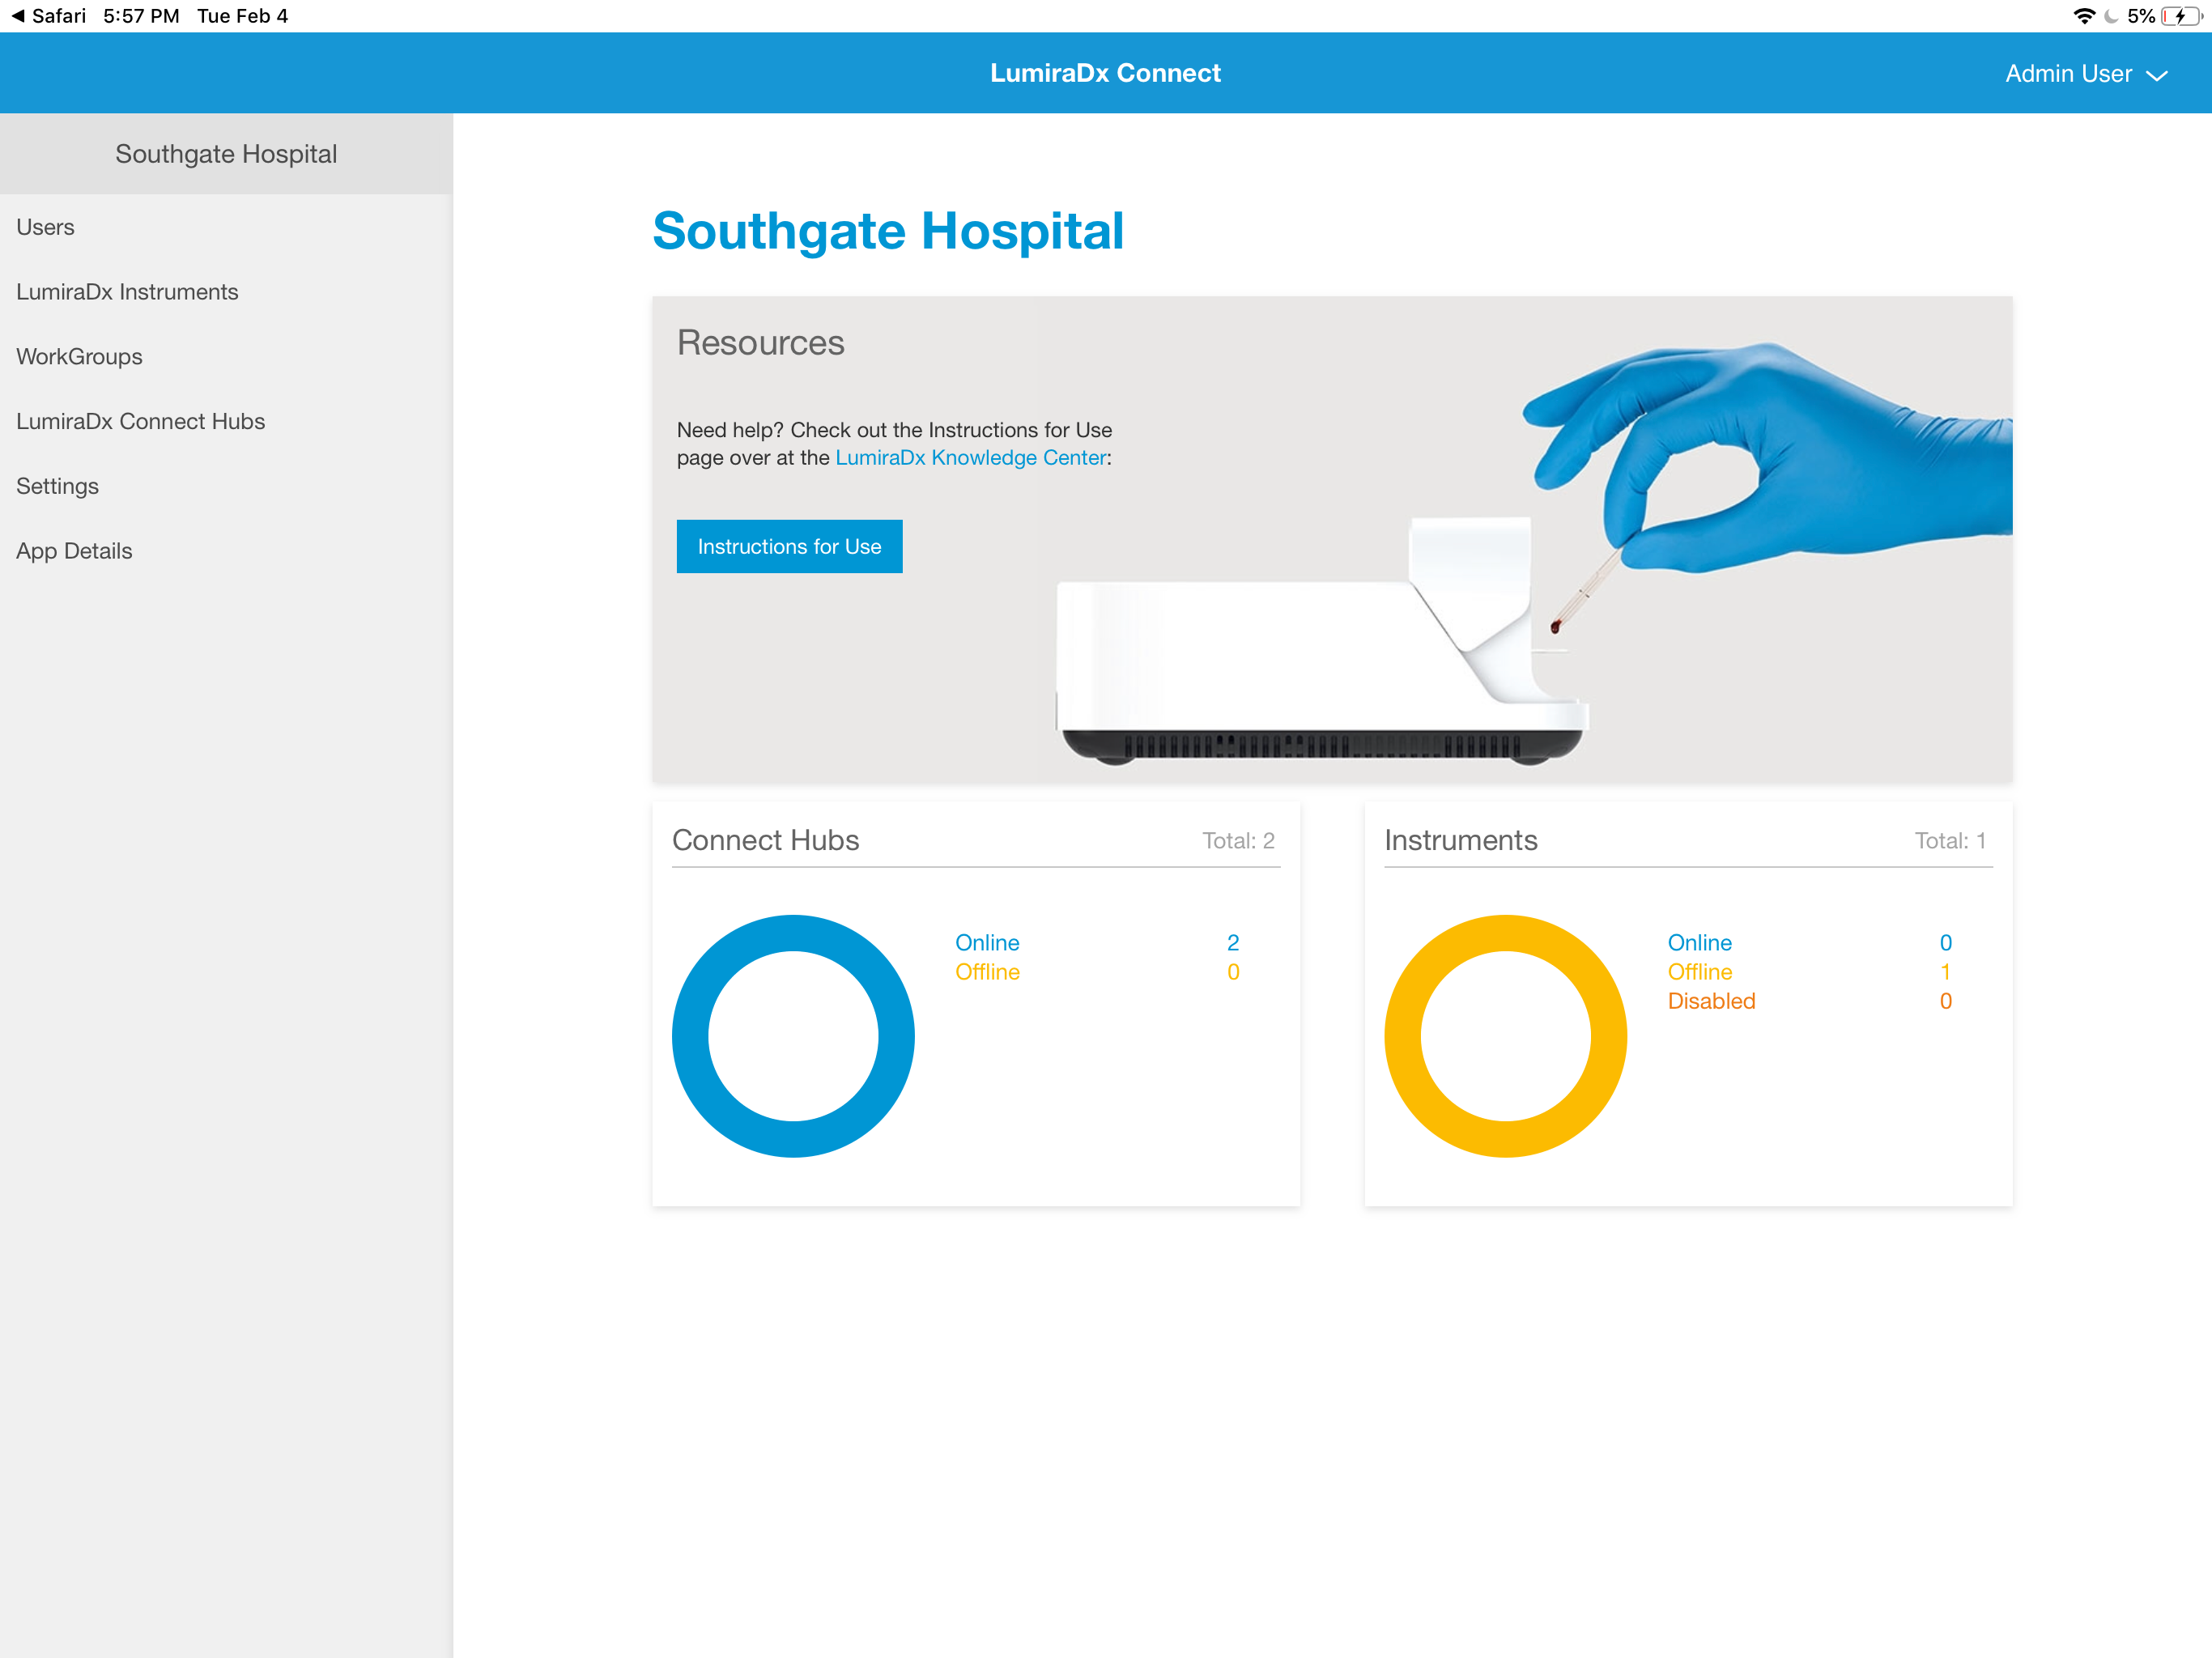Open the Admin User dropdown menu
The width and height of the screenshot is (2212, 1658).
(x=2086, y=74)
